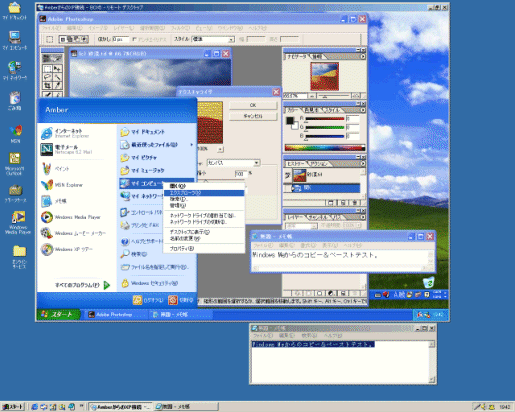
Task: Click Adobe Photoshop button on XP taskbar
Action: pyautogui.click(x=115, y=314)
